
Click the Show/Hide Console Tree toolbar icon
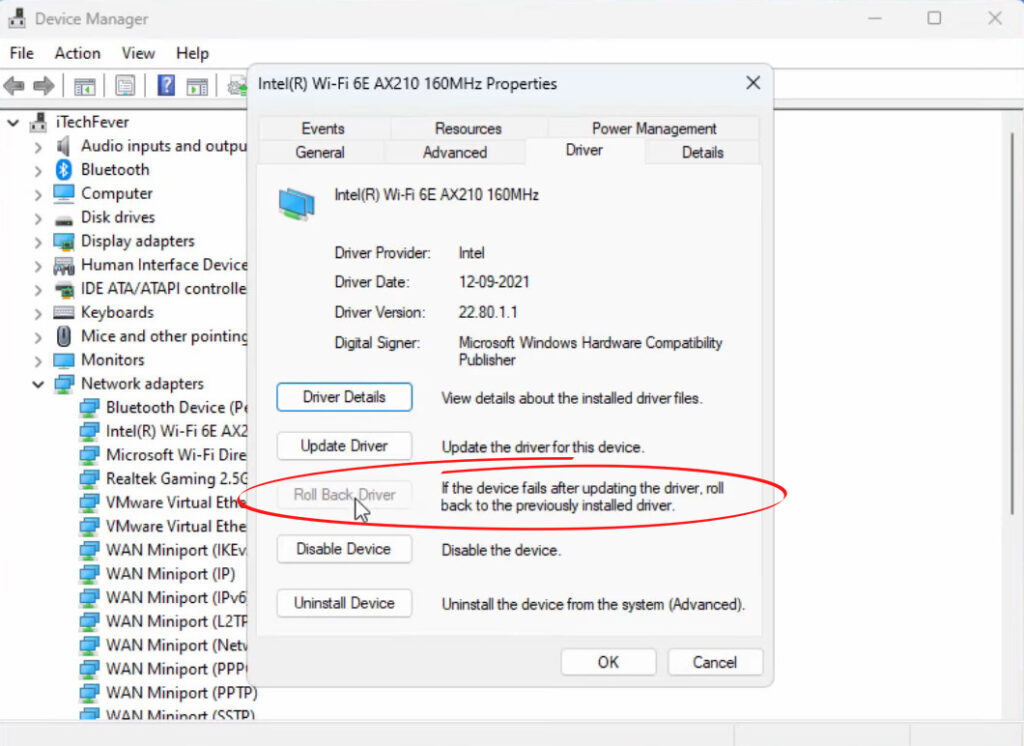[84, 85]
